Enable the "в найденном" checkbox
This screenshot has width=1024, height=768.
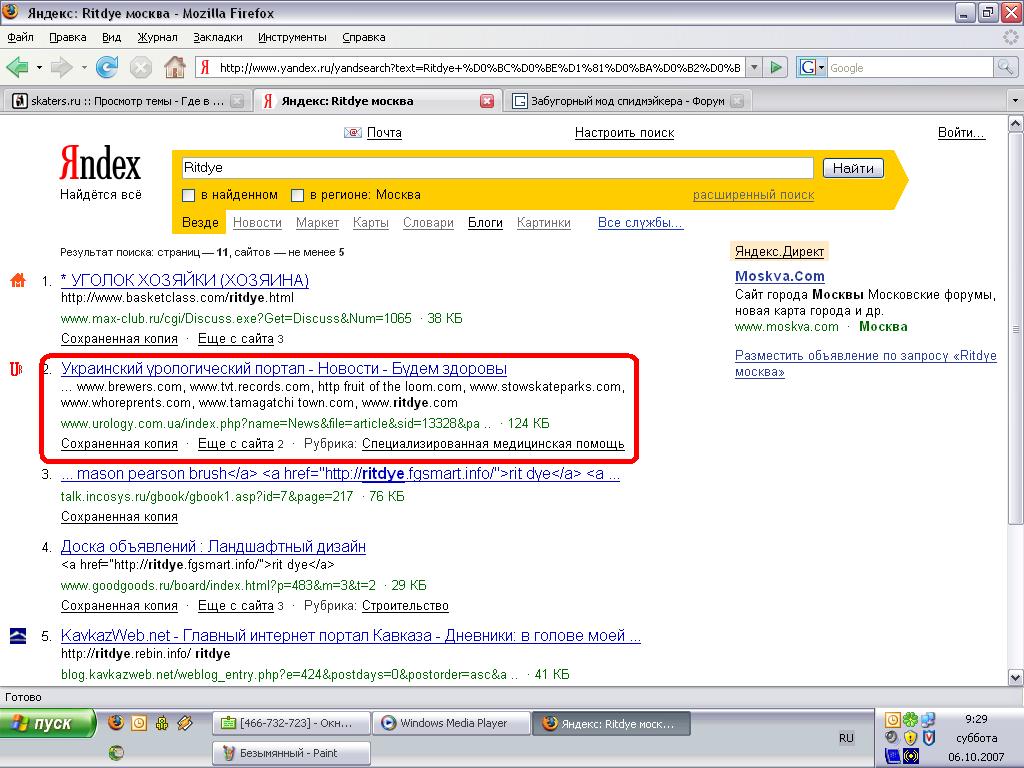tap(189, 195)
